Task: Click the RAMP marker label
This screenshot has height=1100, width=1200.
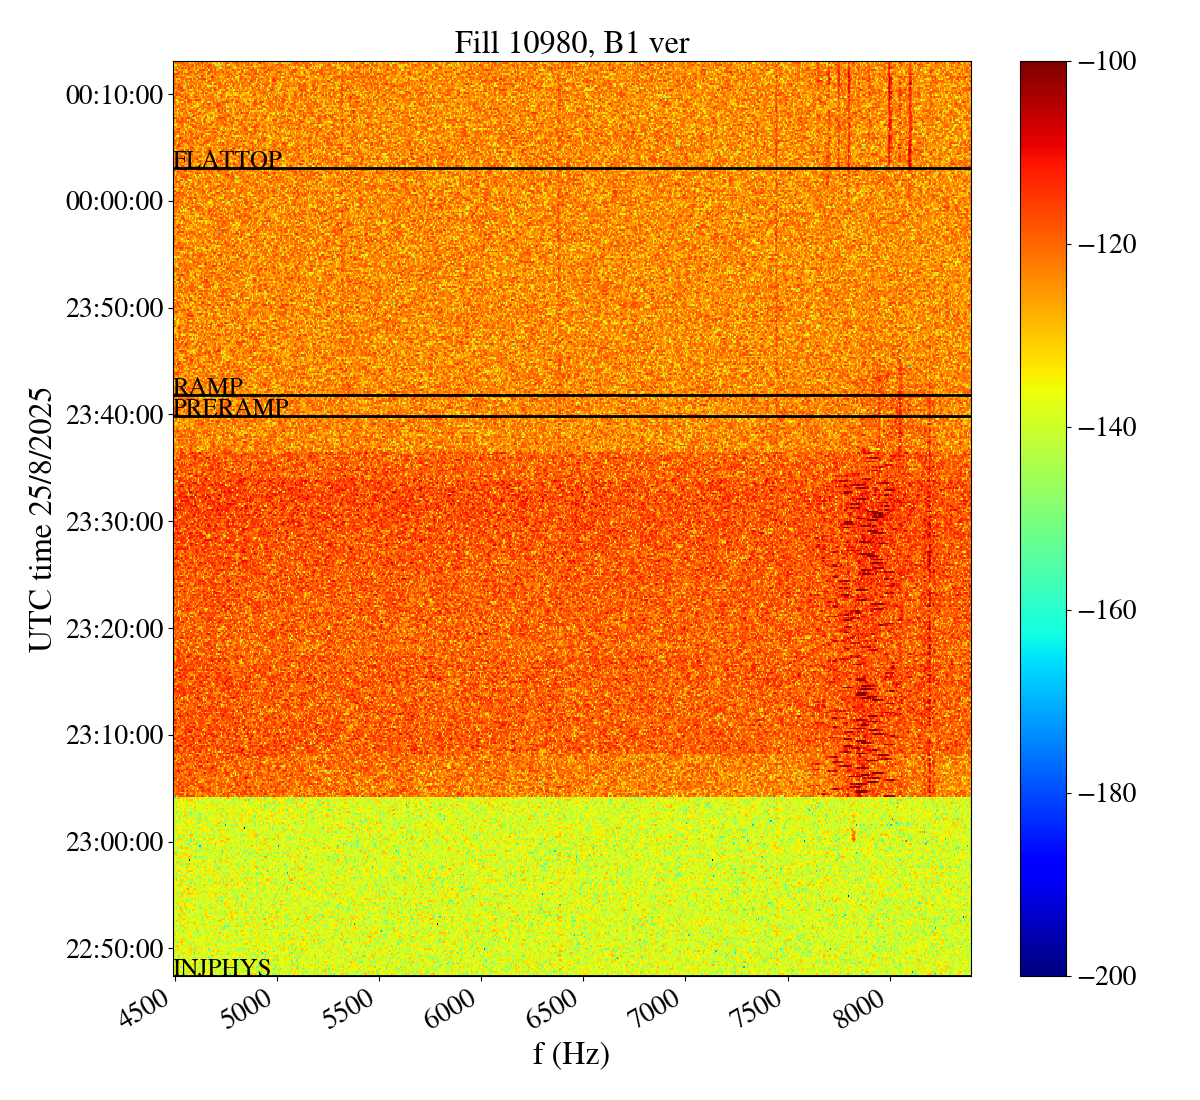Action: 208,387
